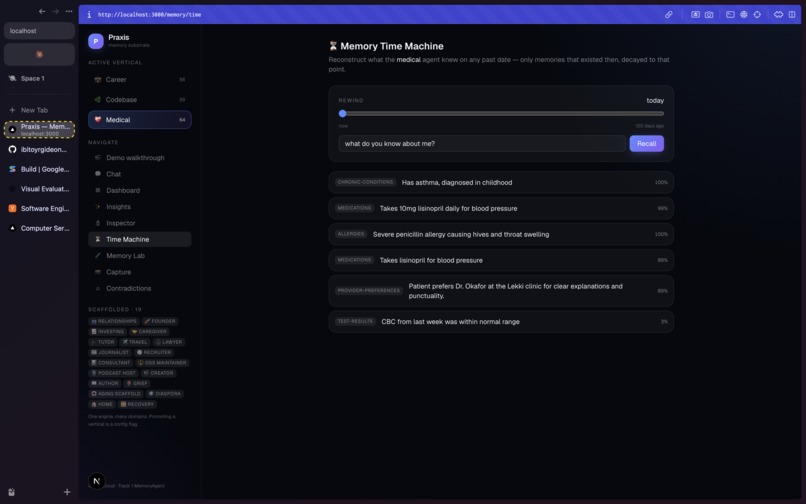
Task: Click the Relationships scaffold tag
Action: click(x=114, y=321)
